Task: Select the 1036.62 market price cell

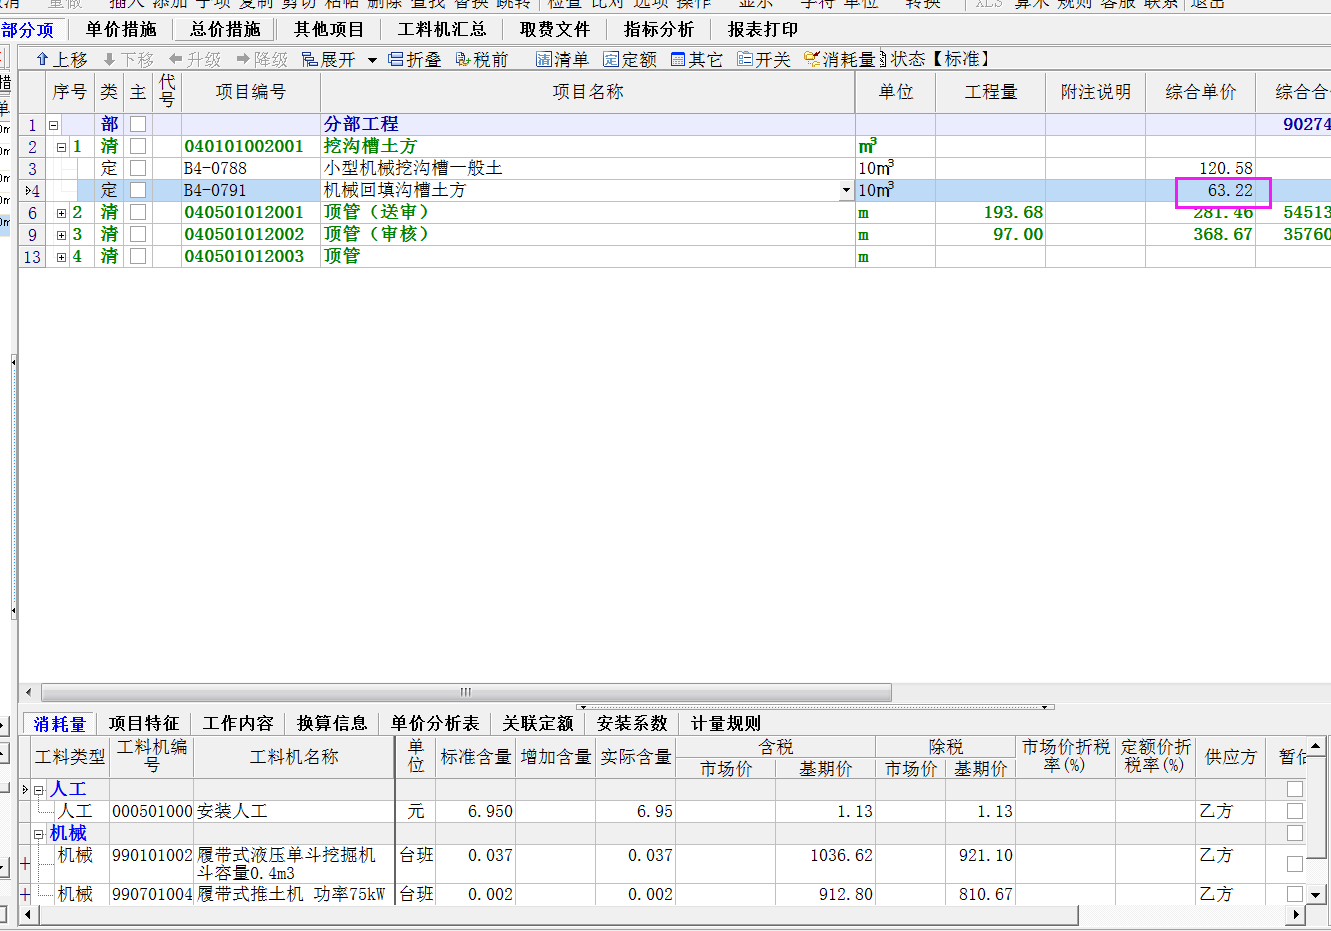Action: point(826,864)
